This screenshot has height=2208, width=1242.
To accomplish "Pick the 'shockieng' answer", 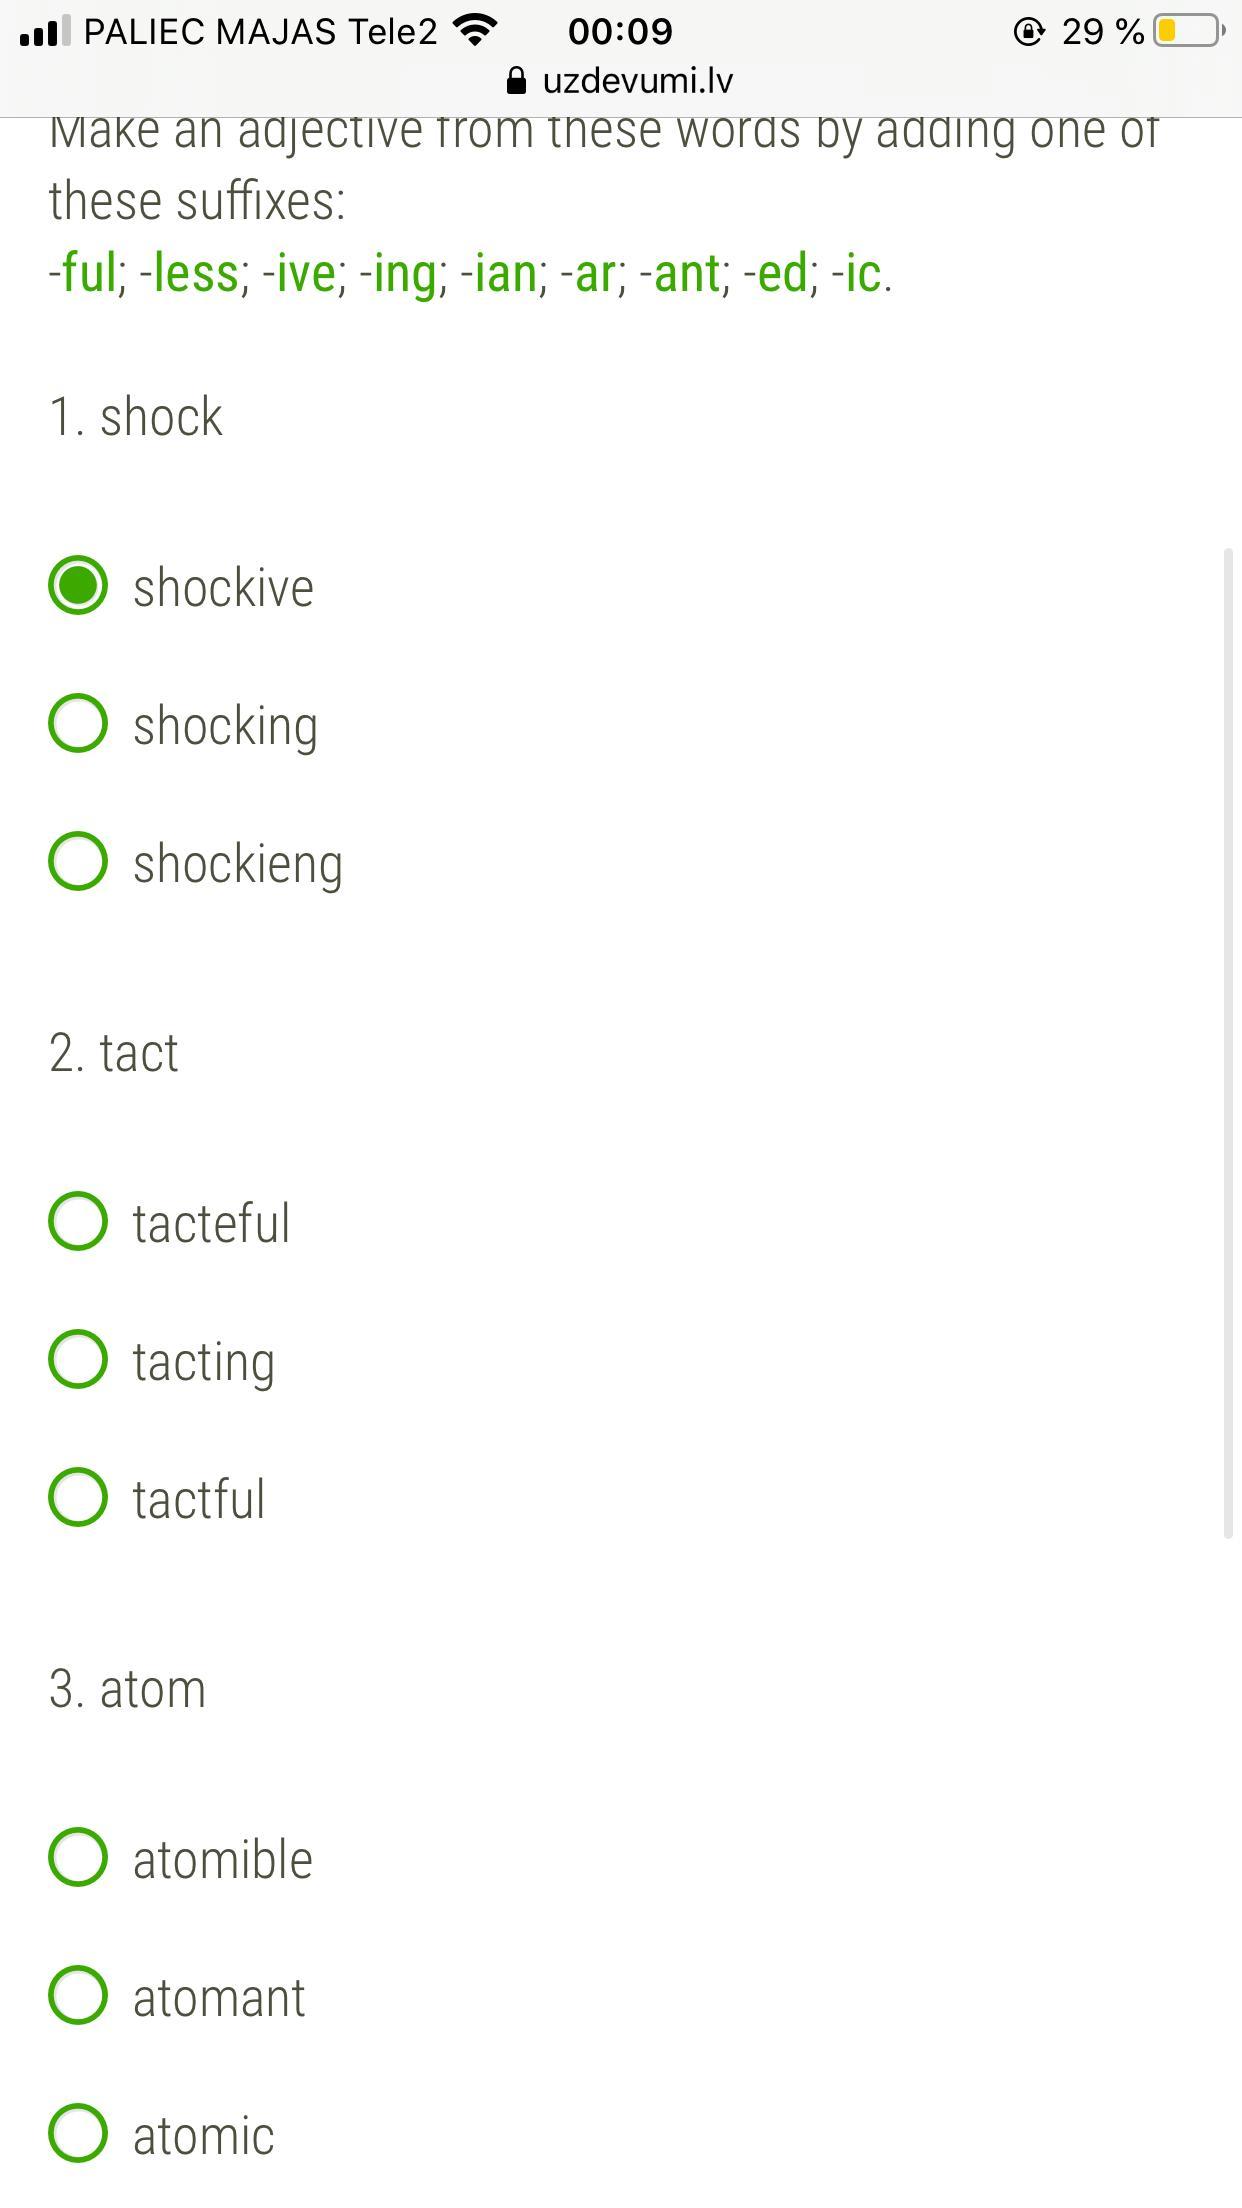I will [78, 862].
